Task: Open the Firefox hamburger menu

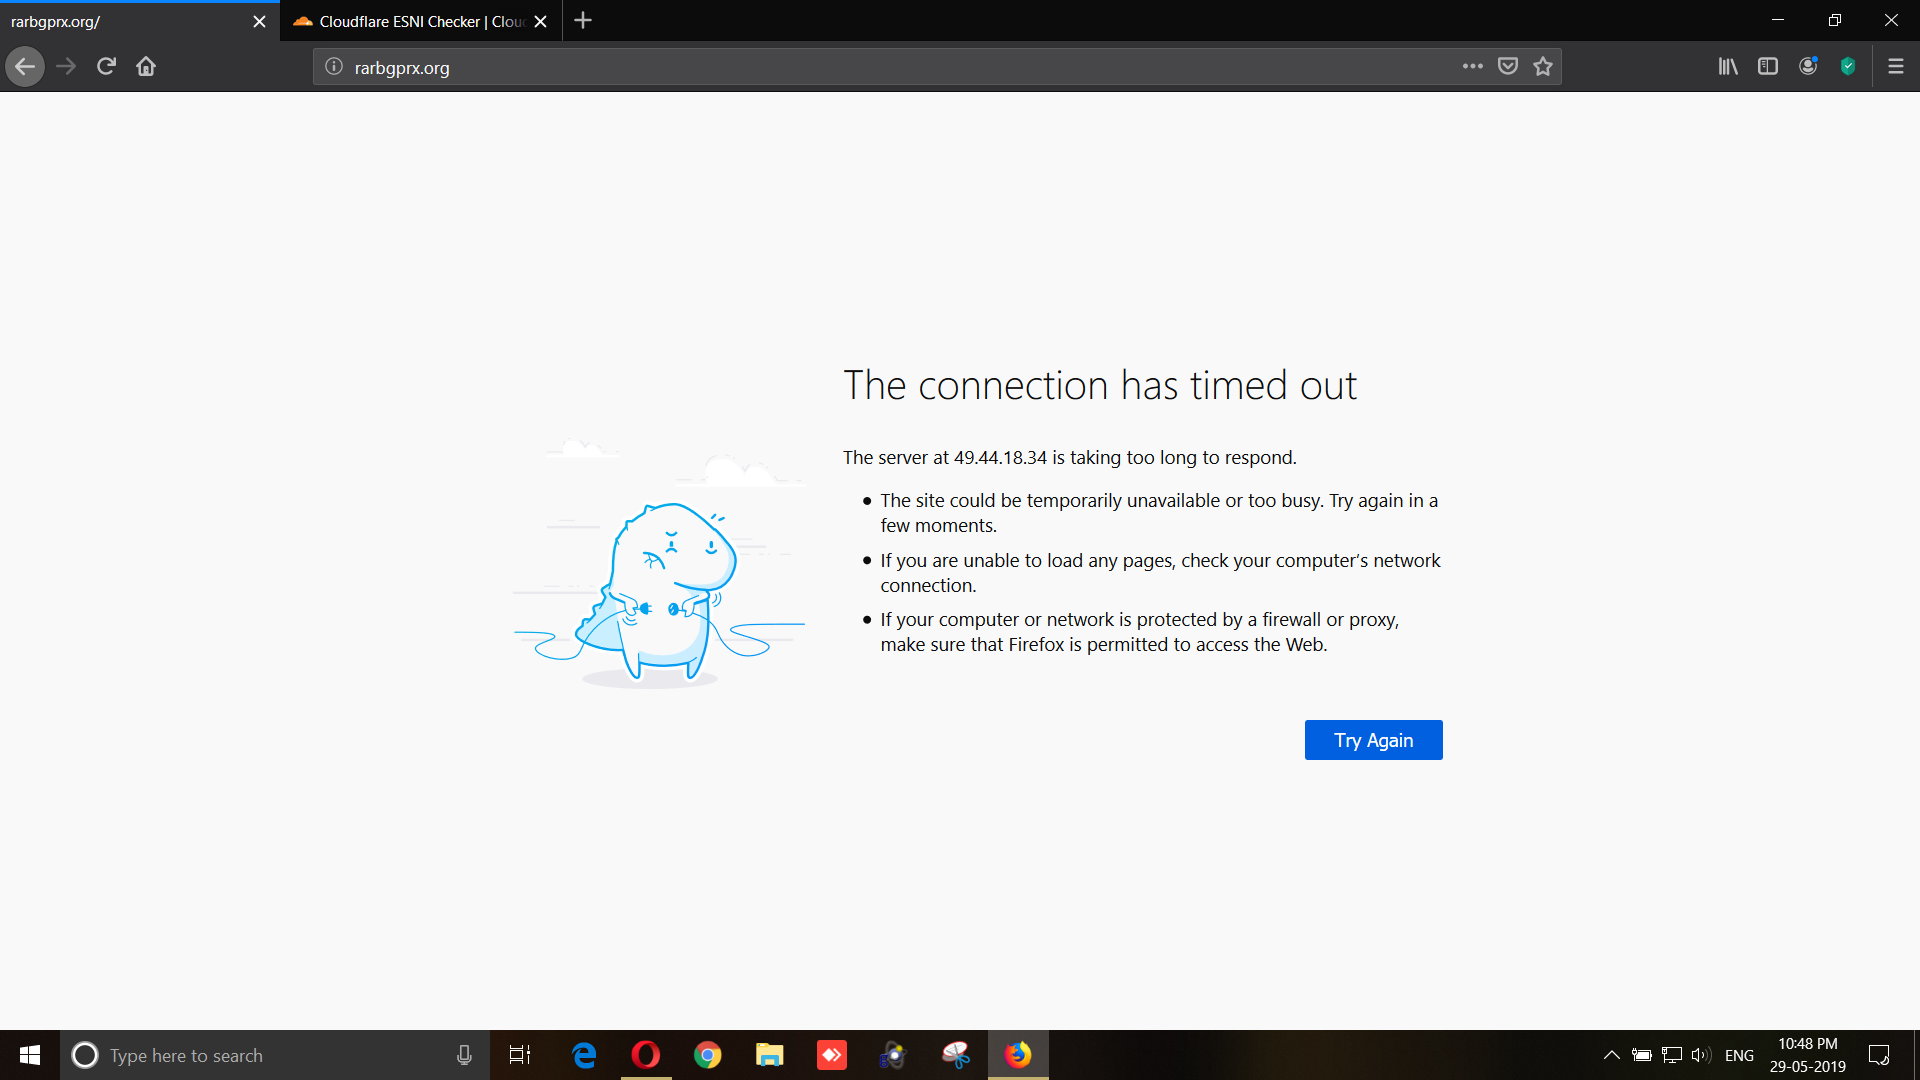Action: [x=1895, y=67]
